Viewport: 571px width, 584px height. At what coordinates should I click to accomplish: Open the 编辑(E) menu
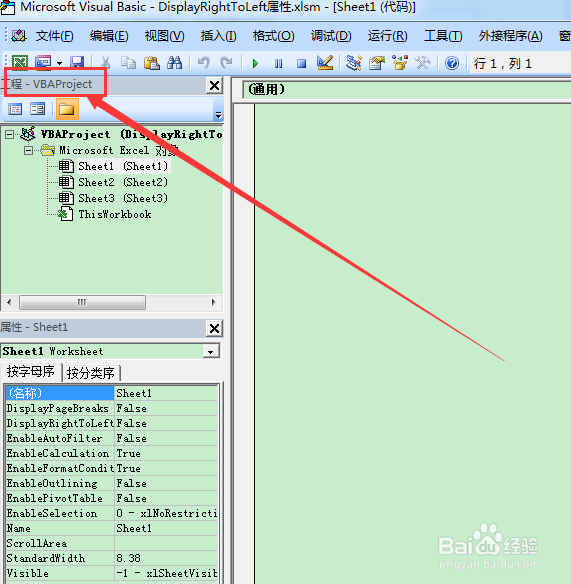pos(109,36)
